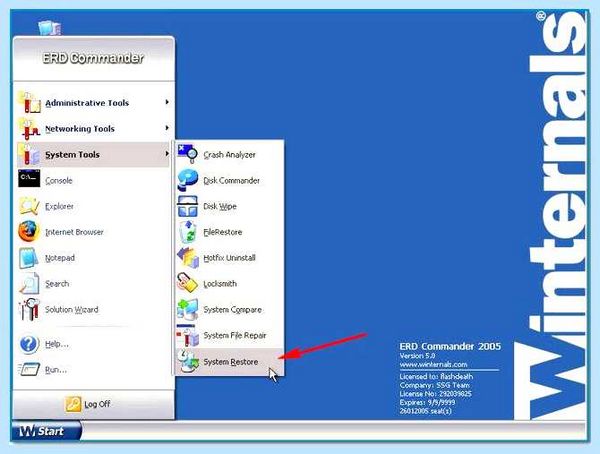Screen dimensions: 600x454
Task: Open the Disk Commander icon
Action: coord(188,180)
